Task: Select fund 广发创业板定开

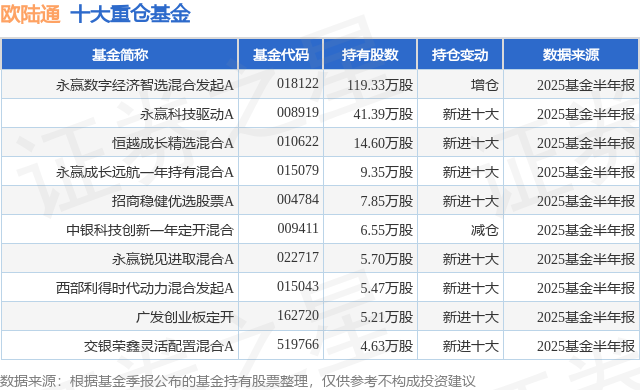Action: [185, 317]
